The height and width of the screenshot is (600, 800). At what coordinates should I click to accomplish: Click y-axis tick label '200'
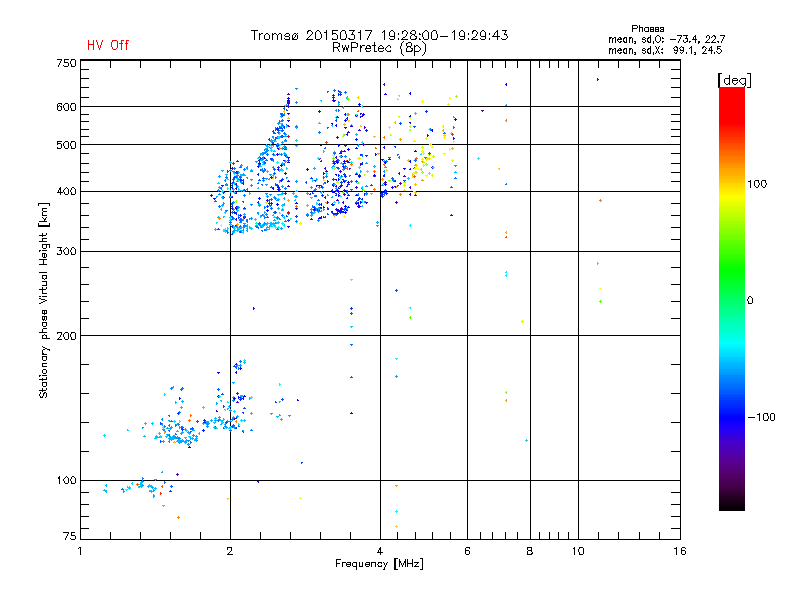[66, 336]
